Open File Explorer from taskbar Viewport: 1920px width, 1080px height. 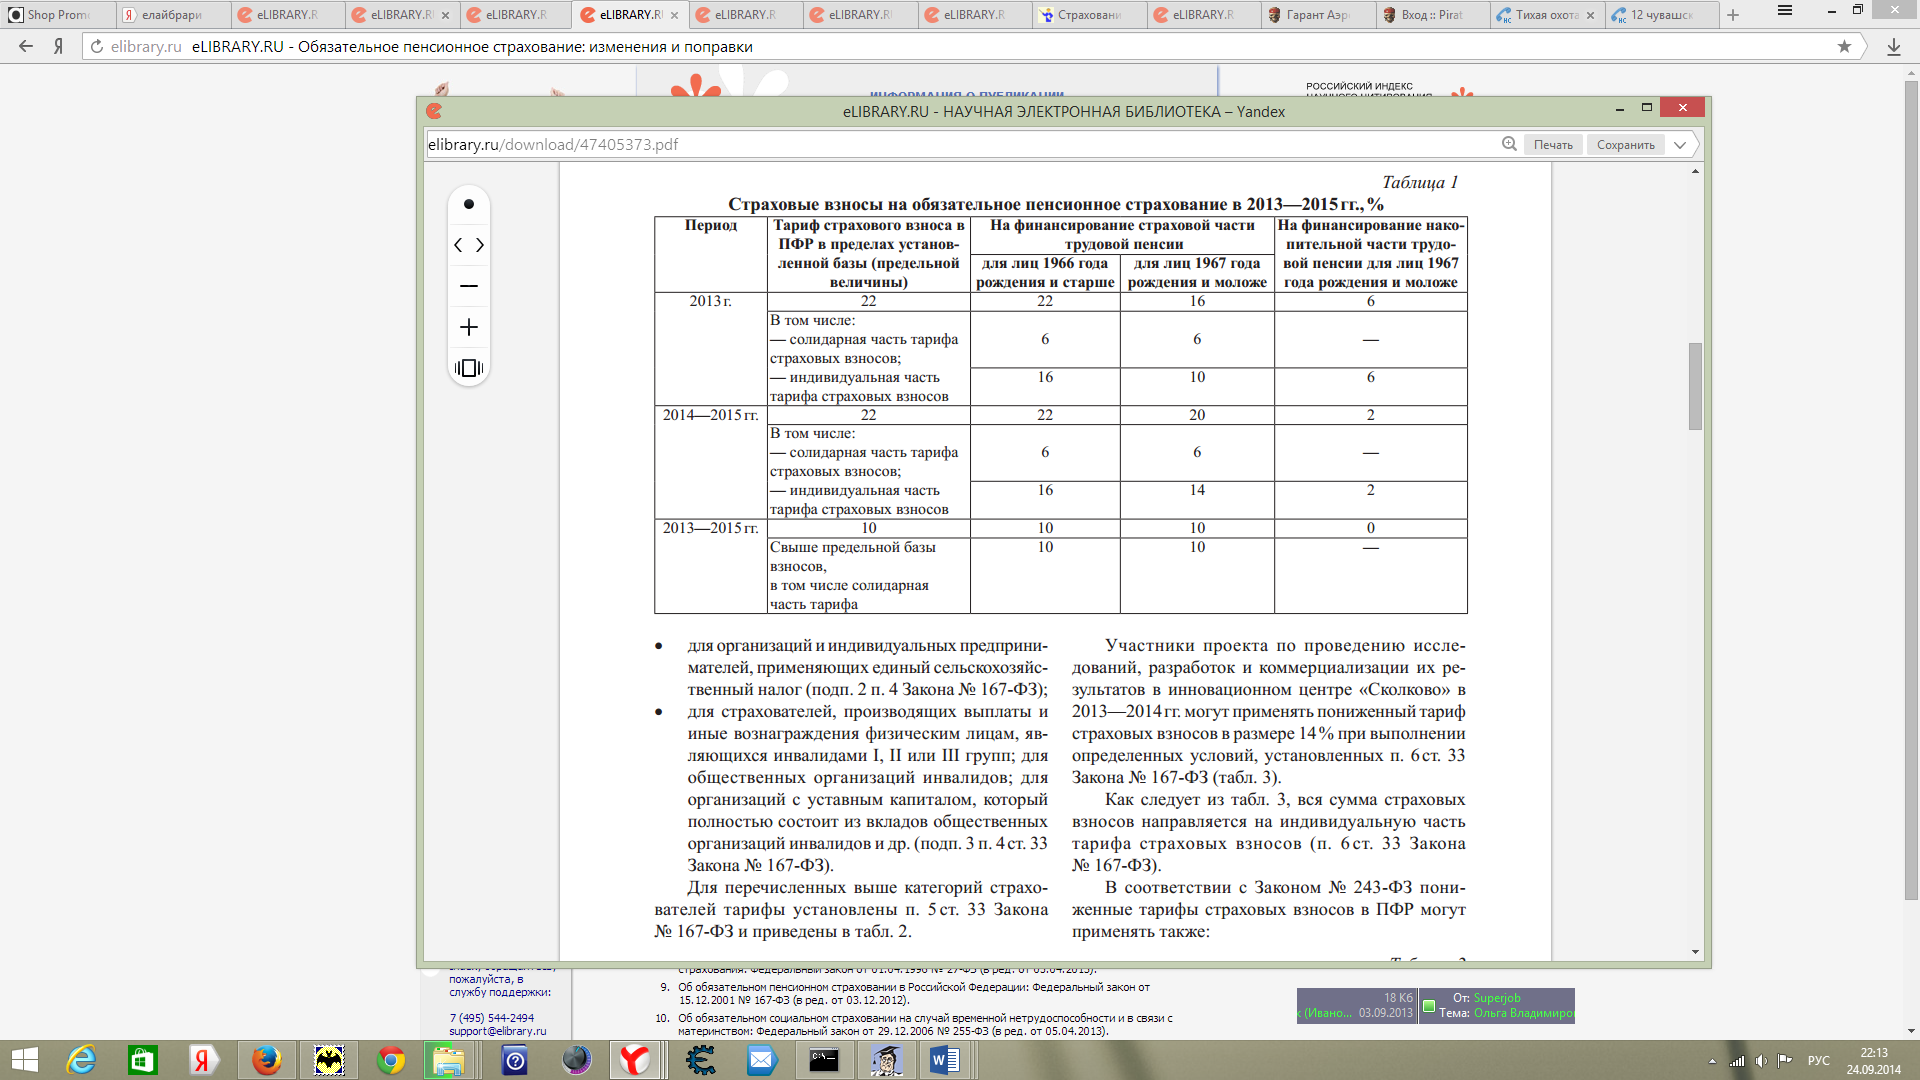448,1060
